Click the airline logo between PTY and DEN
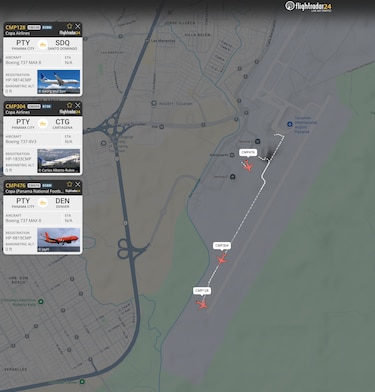This screenshot has height=392, width=375. [x=43, y=202]
